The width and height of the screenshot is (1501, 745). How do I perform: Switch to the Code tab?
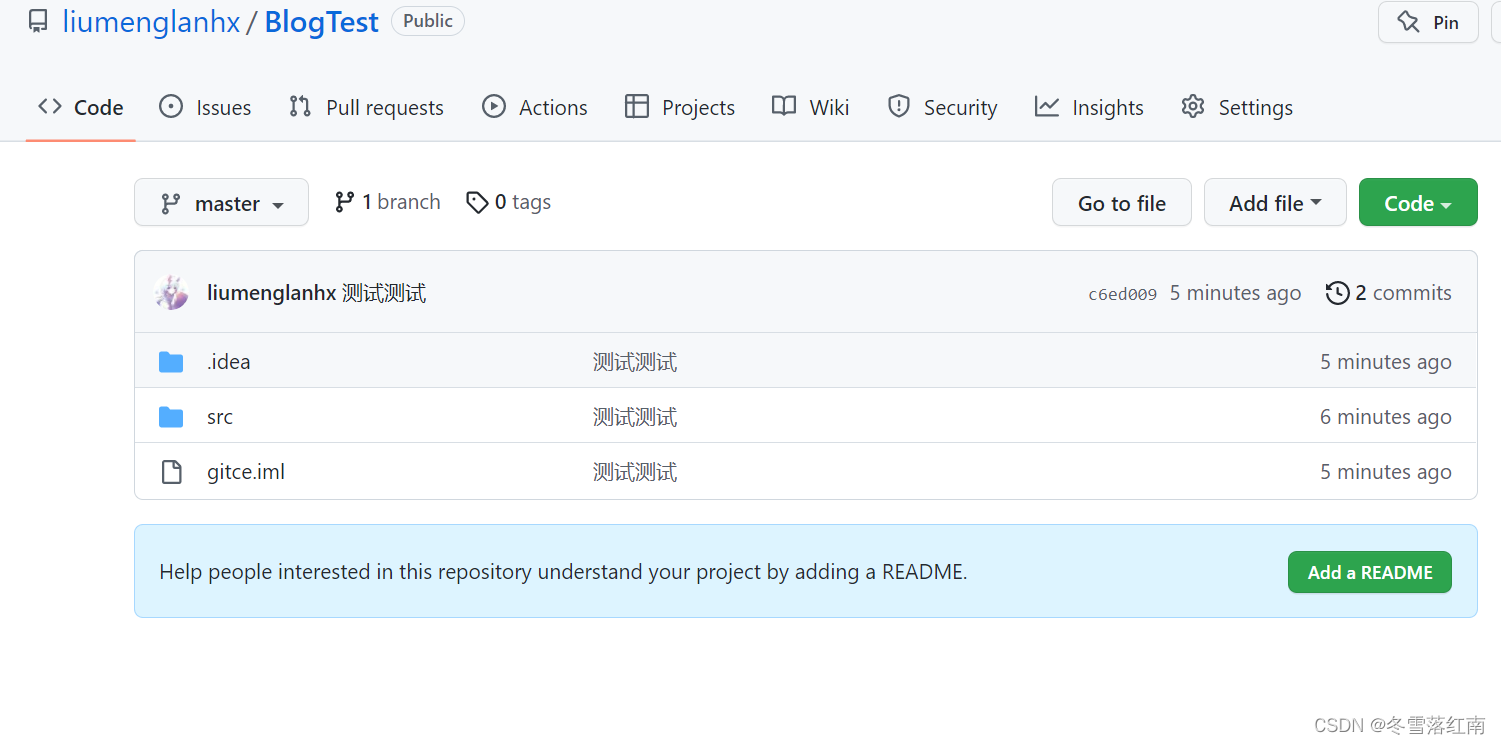(x=81, y=107)
